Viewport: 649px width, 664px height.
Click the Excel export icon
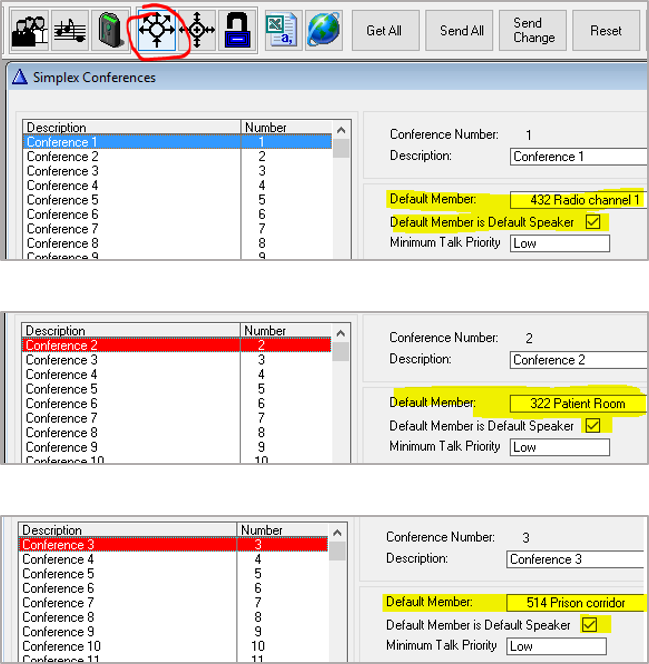coord(284,30)
